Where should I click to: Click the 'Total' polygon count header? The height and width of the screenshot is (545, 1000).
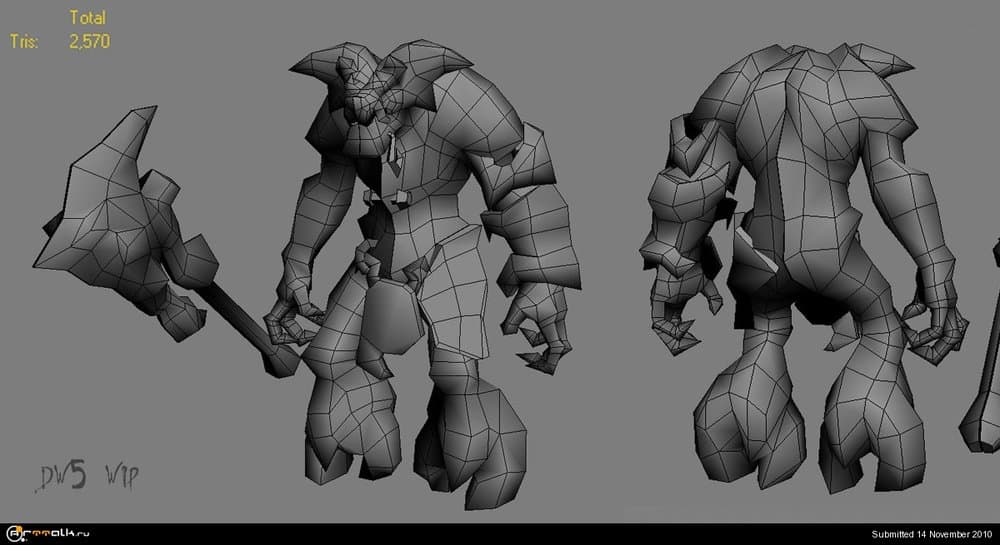coord(87,18)
